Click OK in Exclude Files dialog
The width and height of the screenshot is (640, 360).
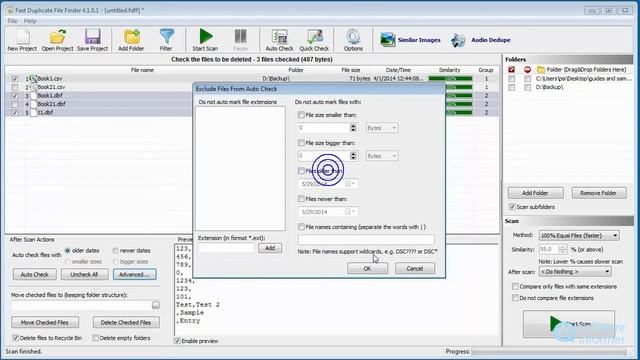click(367, 269)
